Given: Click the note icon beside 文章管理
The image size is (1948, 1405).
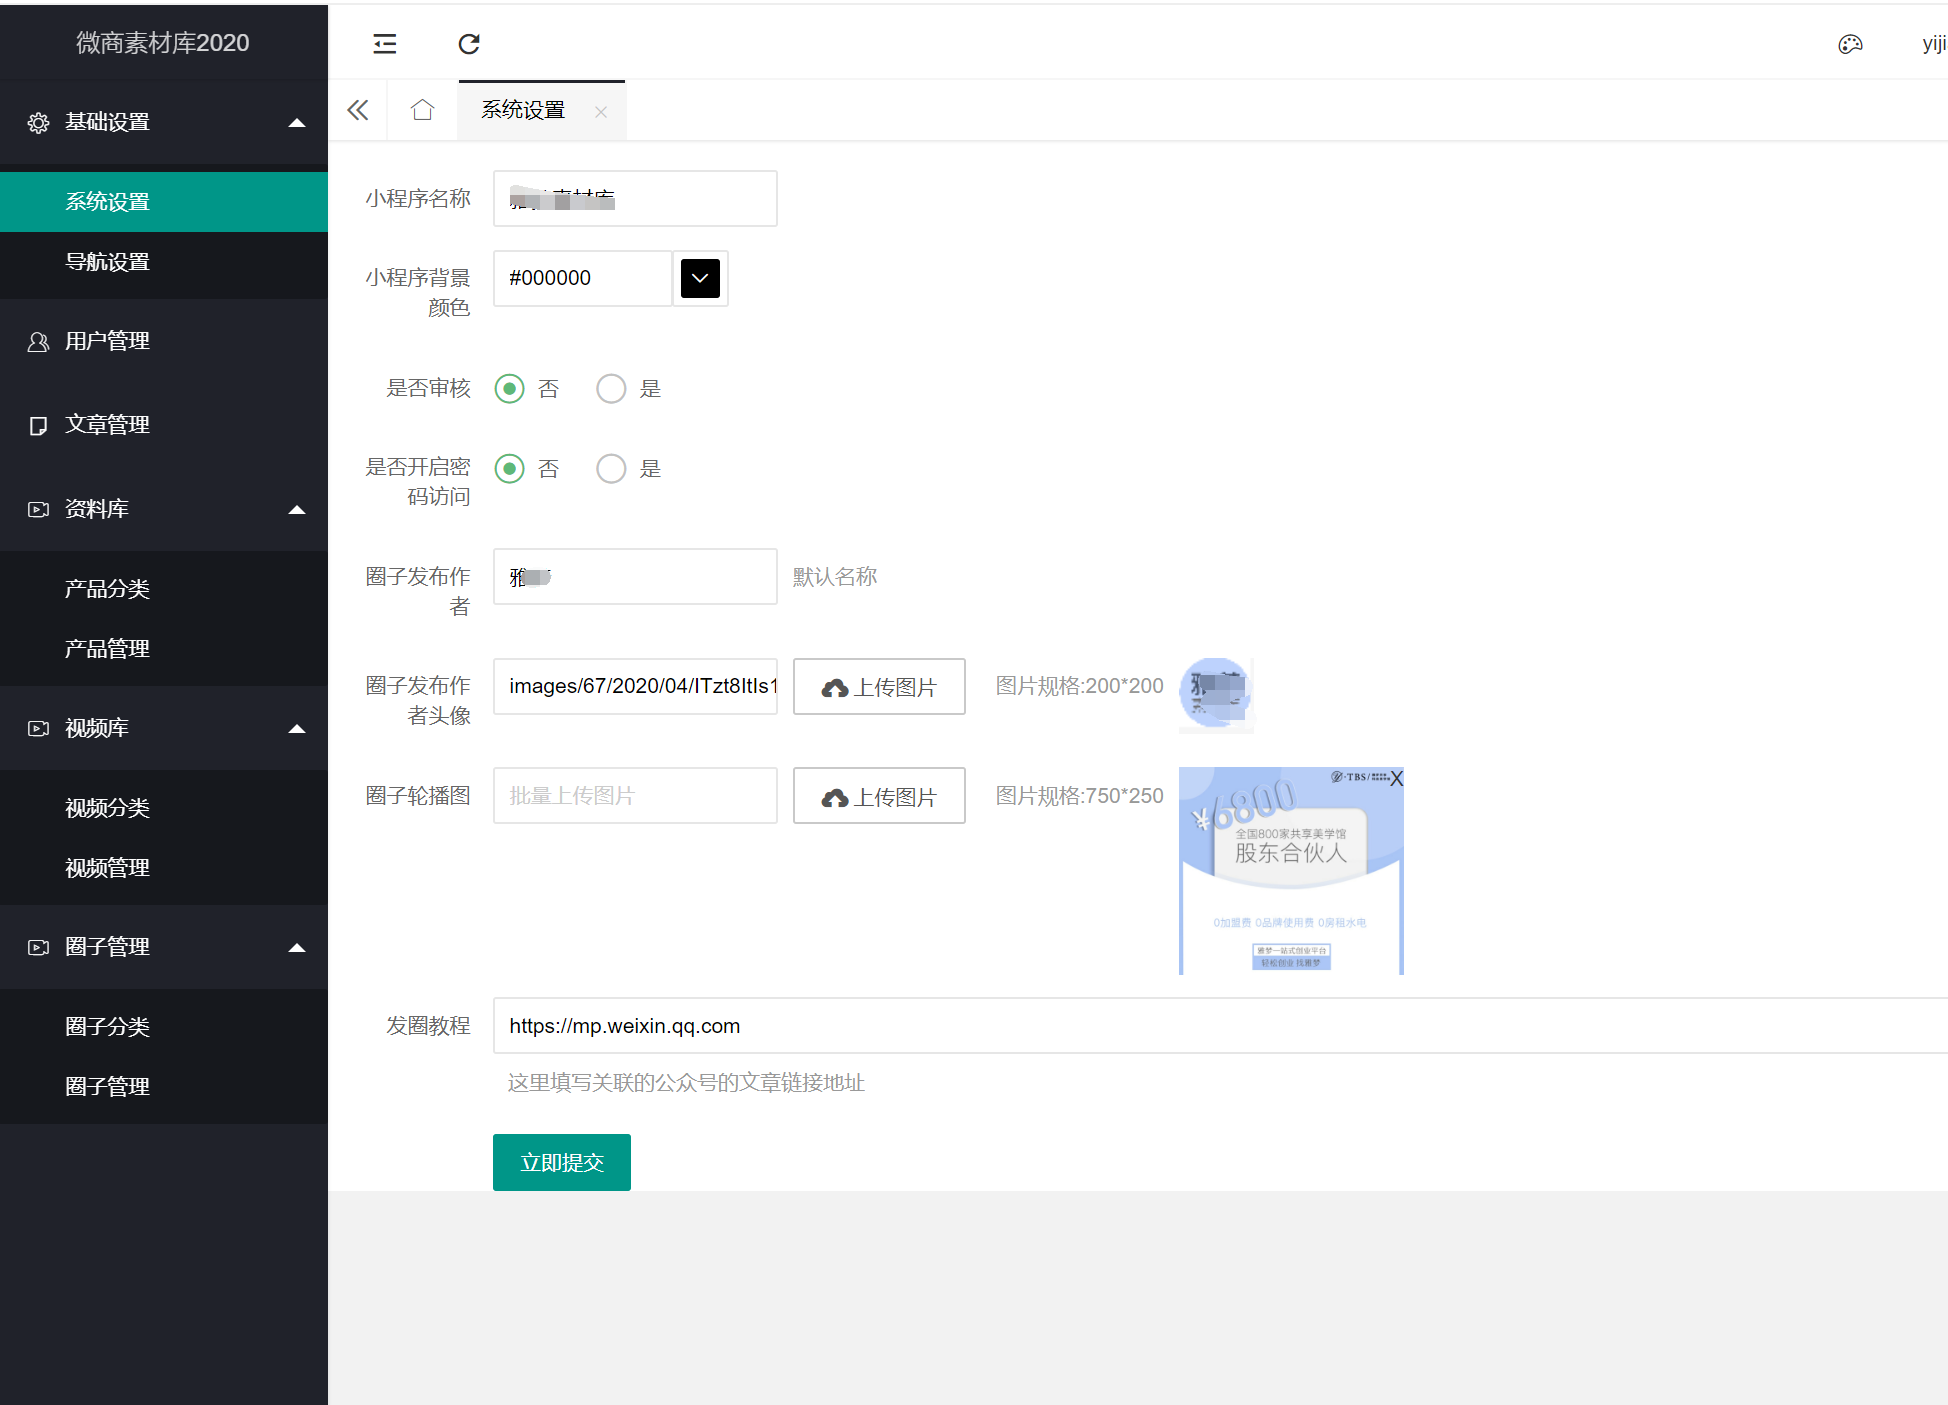Looking at the screenshot, I should (x=38, y=426).
